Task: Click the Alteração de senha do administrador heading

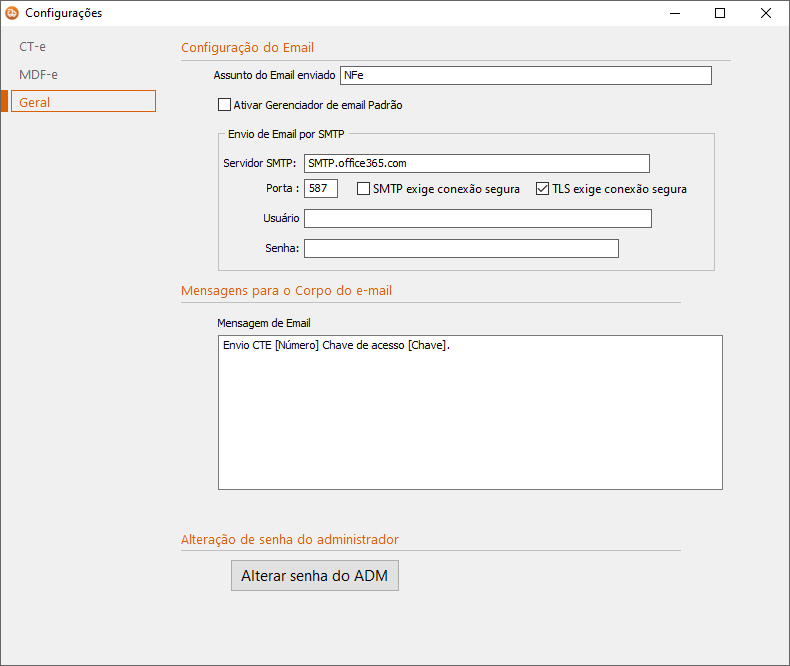Action: (x=289, y=539)
